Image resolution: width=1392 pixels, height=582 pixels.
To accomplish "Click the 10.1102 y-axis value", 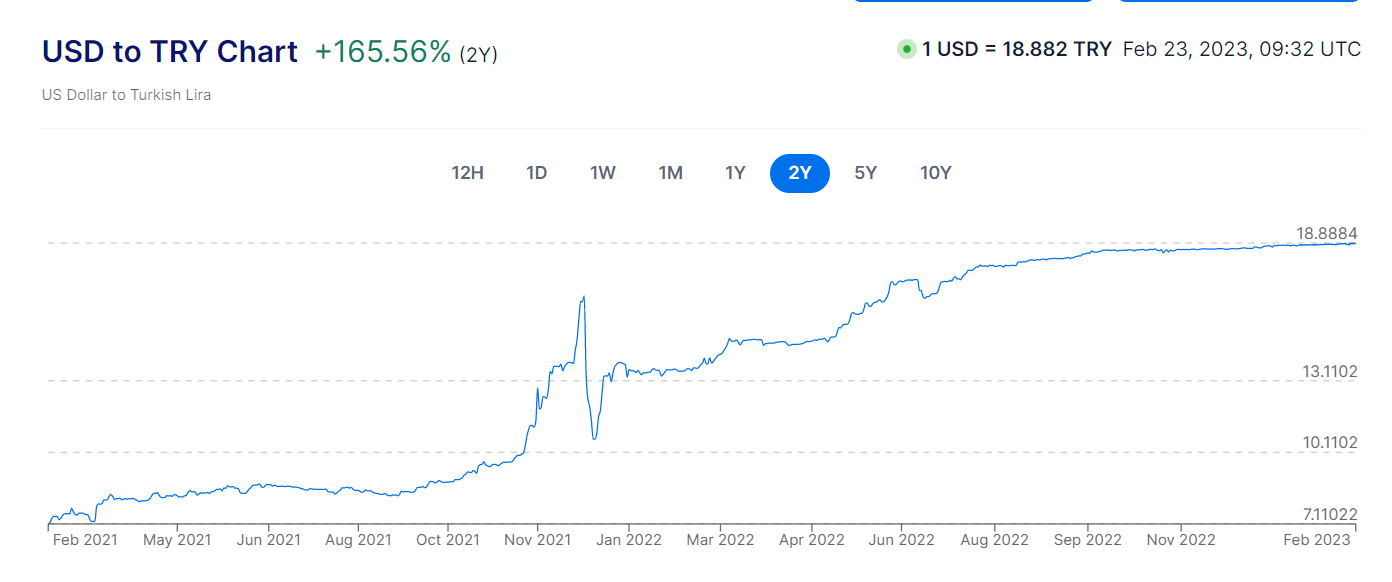I will pyautogui.click(x=1329, y=443).
